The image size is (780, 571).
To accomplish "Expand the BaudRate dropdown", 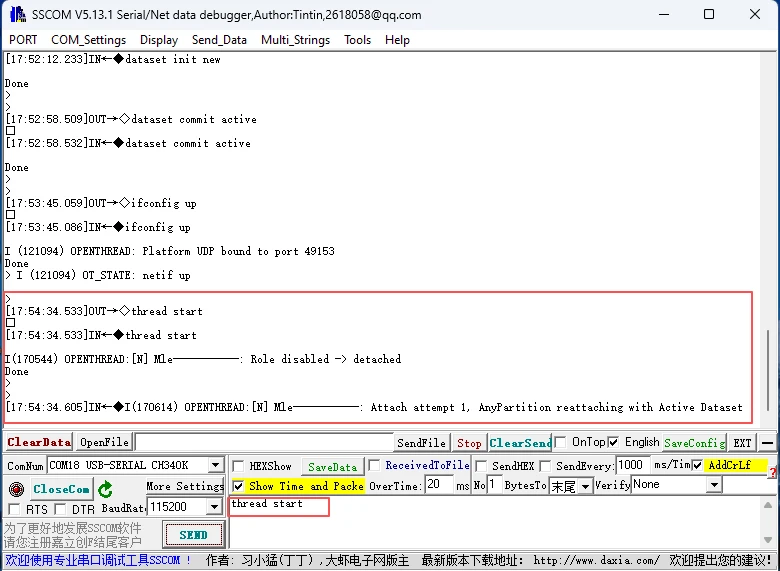I will (x=215, y=508).
